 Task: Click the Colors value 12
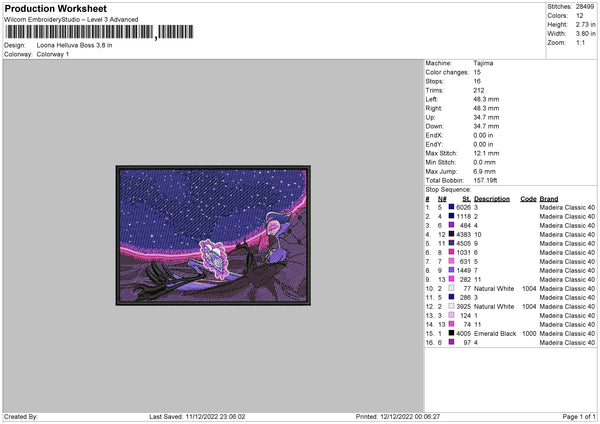579,16
